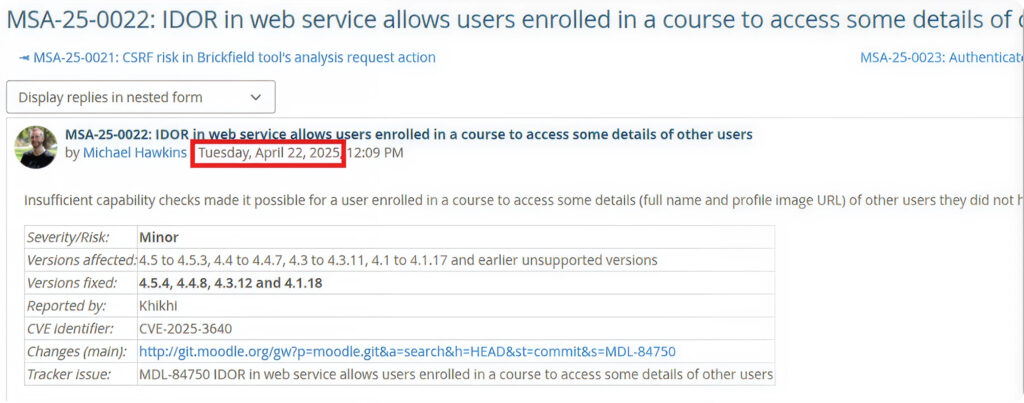
Task: Click the bold post subject title
Action: (x=408, y=134)
